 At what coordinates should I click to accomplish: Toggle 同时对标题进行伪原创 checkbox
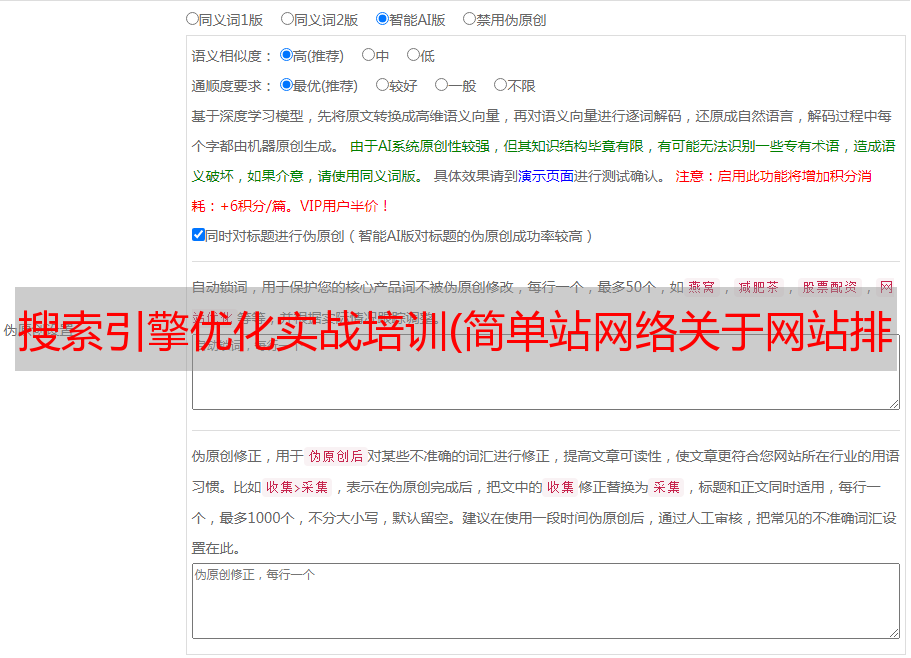[x=198, y=235]
